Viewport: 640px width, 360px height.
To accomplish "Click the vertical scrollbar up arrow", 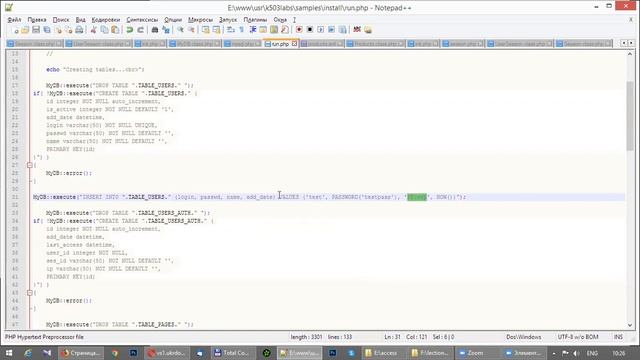I will coord(630,54).
